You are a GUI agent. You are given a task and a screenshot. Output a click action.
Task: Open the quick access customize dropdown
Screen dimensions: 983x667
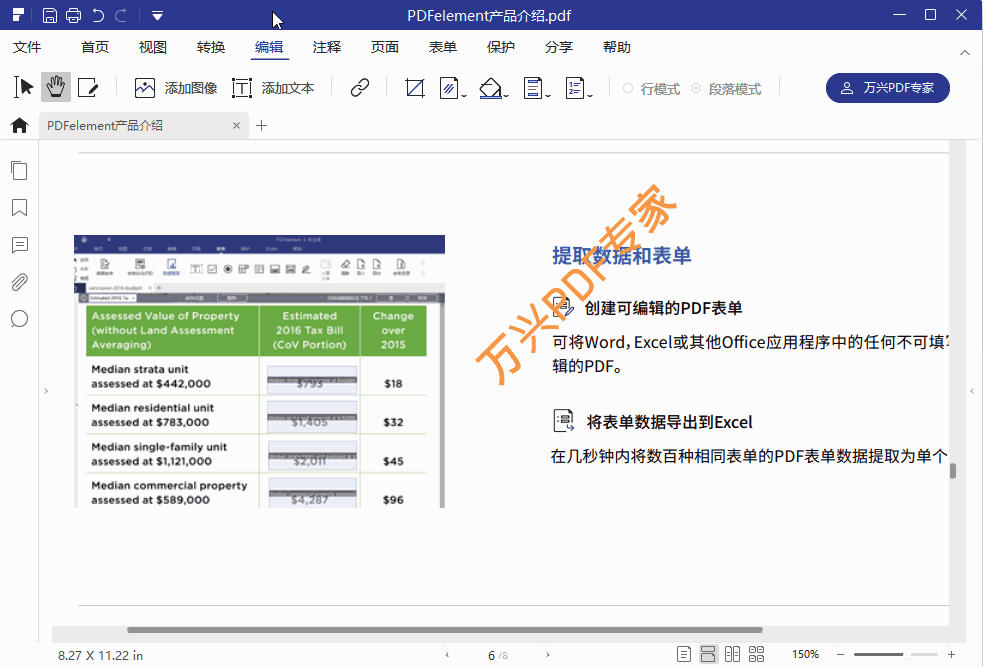click(x=157, y=16)
